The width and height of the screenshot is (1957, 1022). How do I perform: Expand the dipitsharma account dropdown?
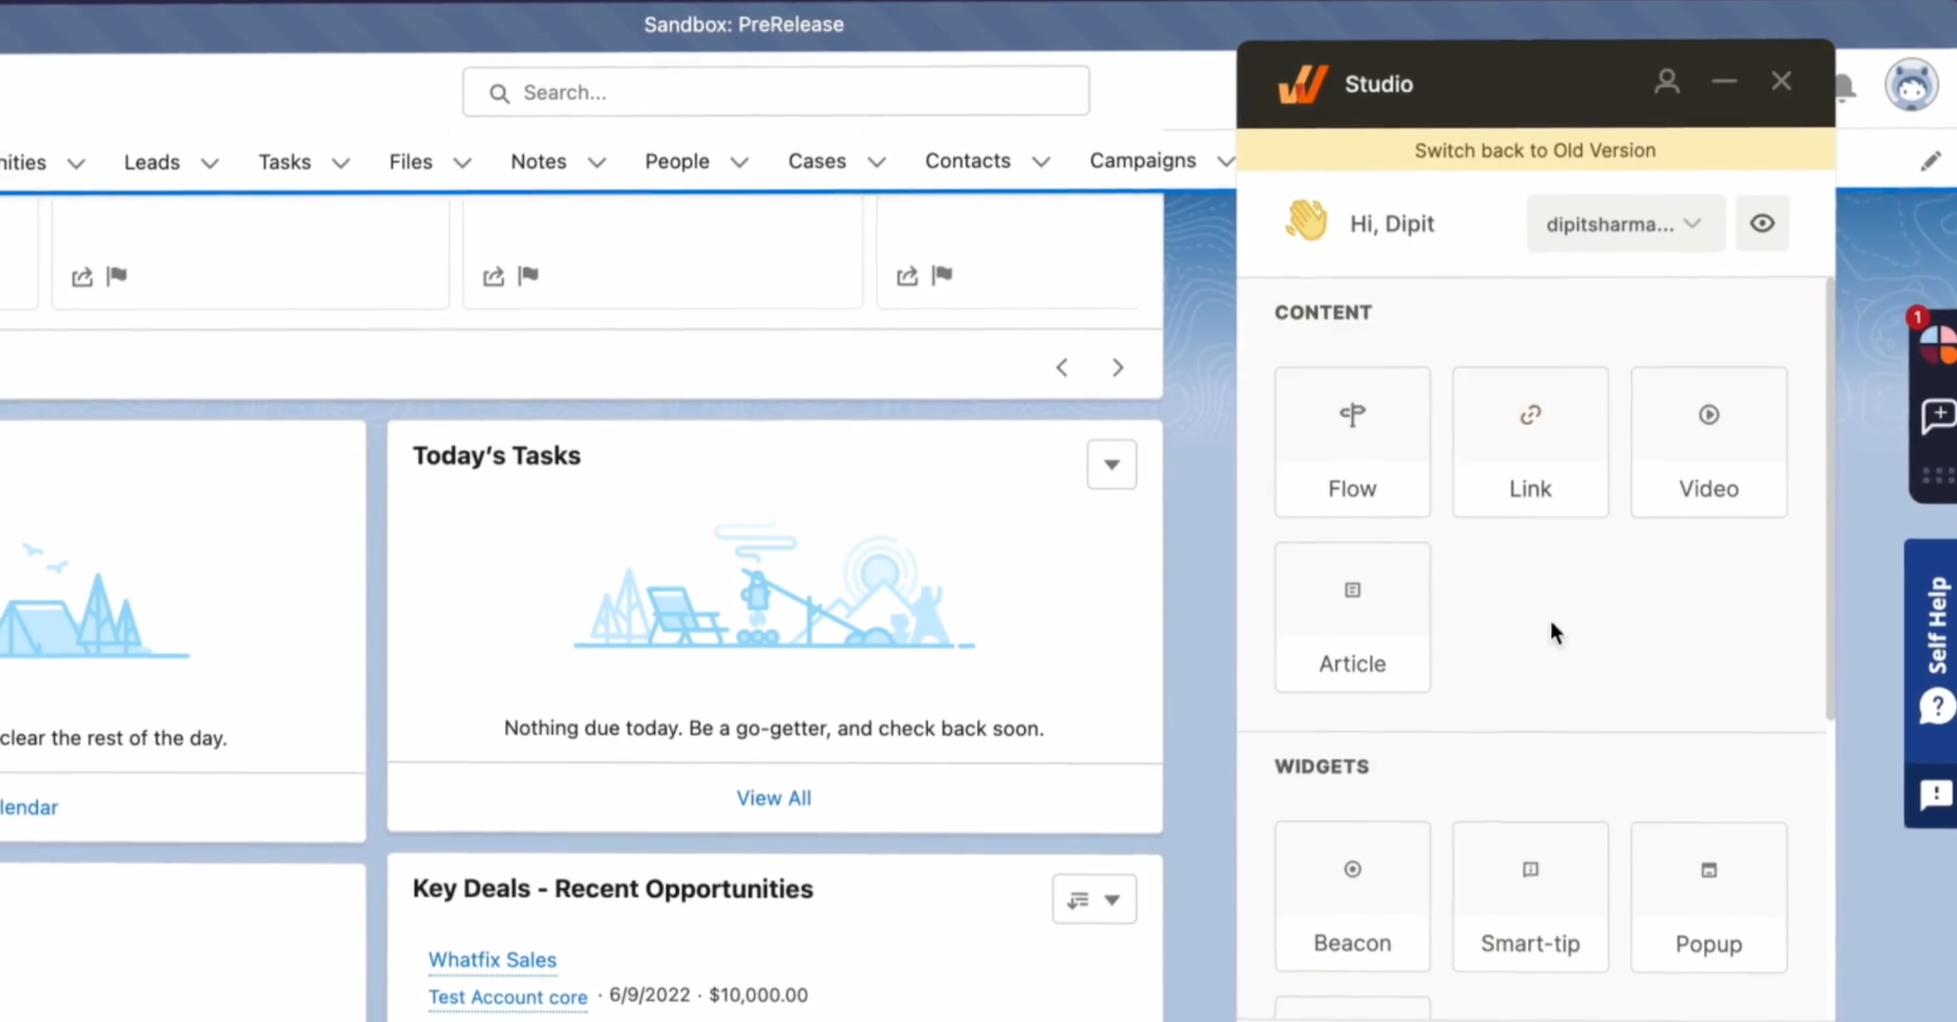(1624, 224)
